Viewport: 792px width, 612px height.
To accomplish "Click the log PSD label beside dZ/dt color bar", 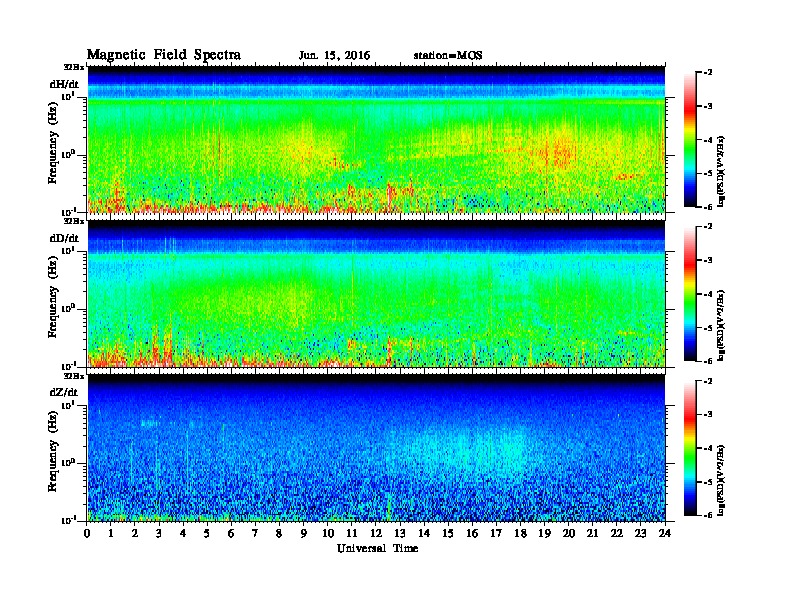I will 721,480.
